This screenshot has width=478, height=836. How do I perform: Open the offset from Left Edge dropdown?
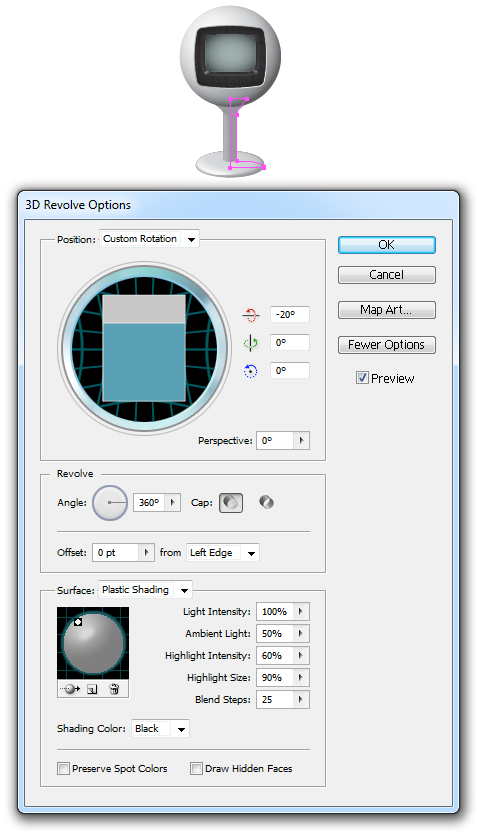[223, 553]
